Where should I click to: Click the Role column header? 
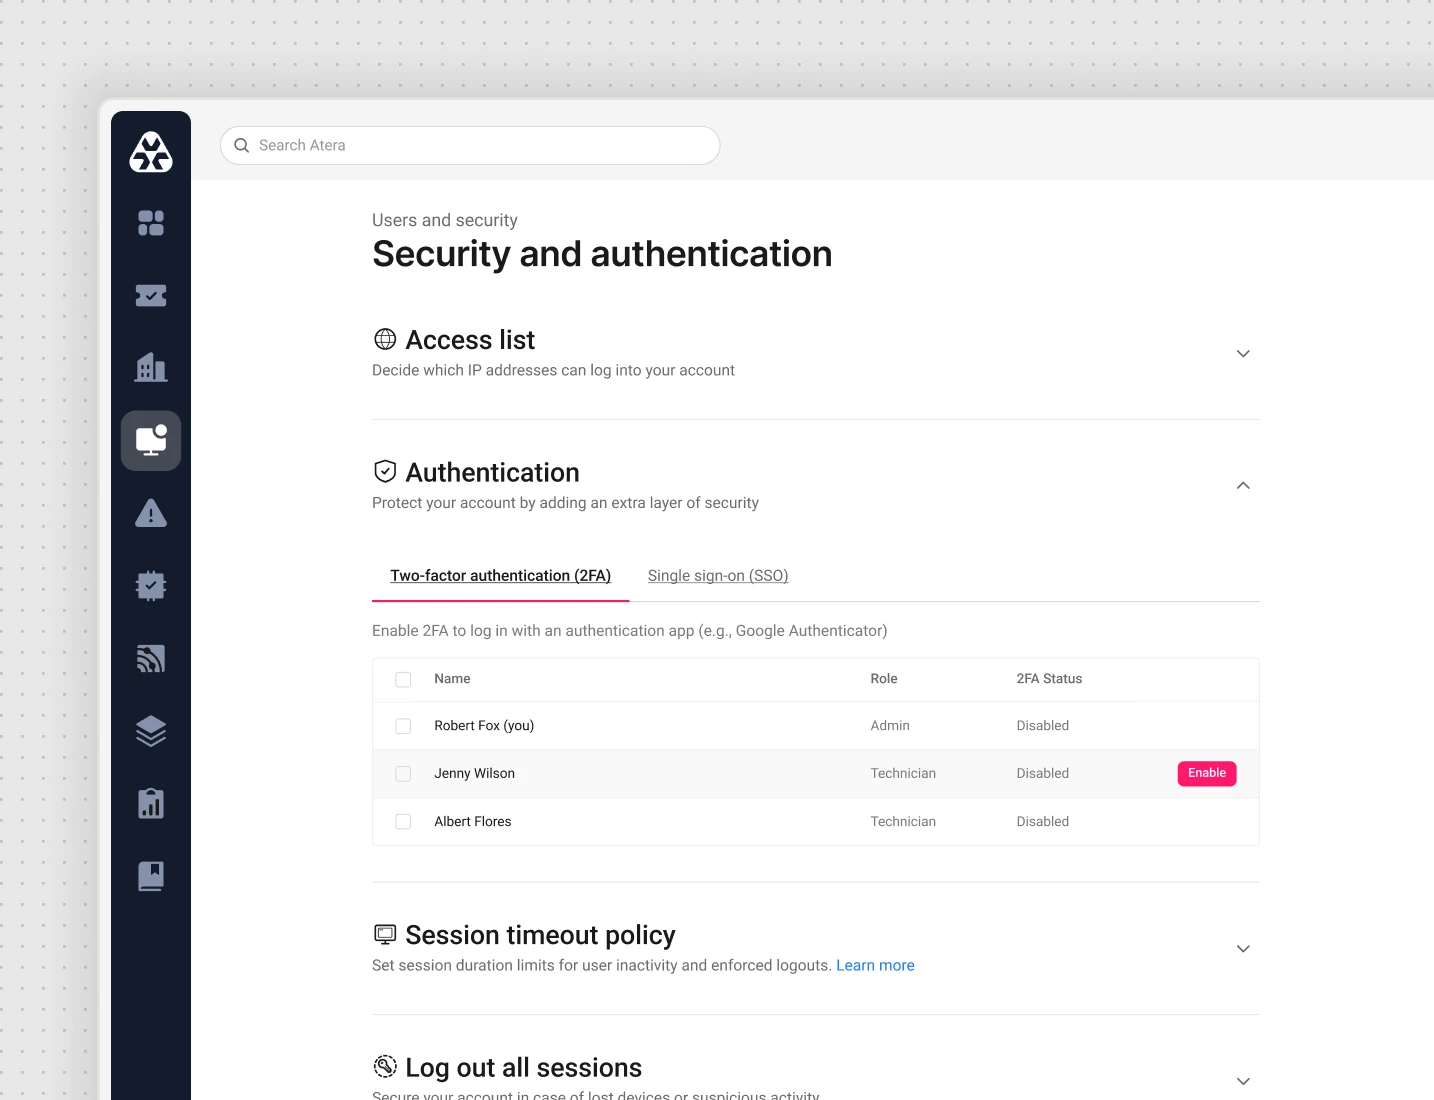[884, 679]
